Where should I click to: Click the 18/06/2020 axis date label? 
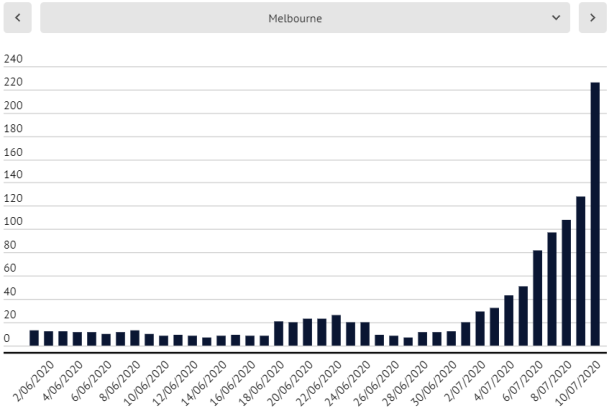(x=262, y=383)
